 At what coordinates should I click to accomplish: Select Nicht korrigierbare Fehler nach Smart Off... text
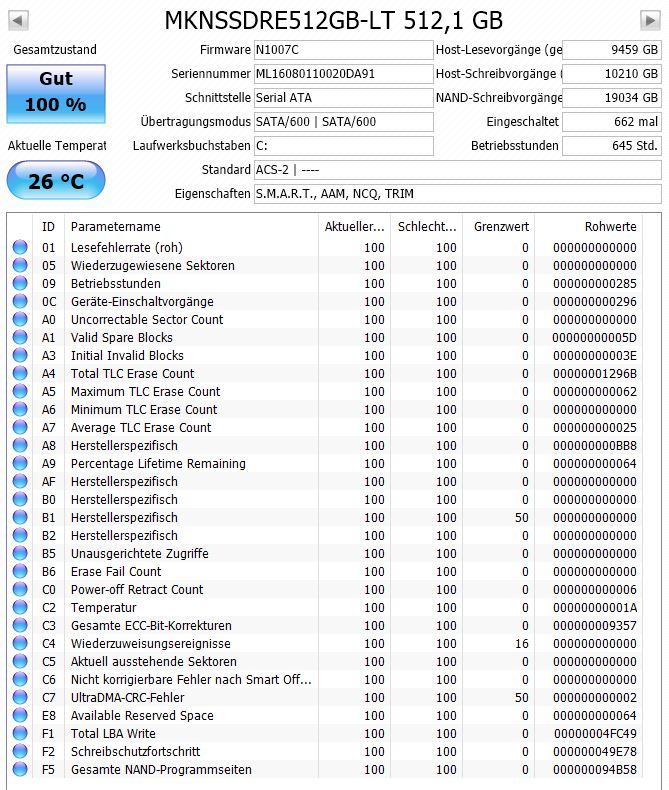pos(191,680)
